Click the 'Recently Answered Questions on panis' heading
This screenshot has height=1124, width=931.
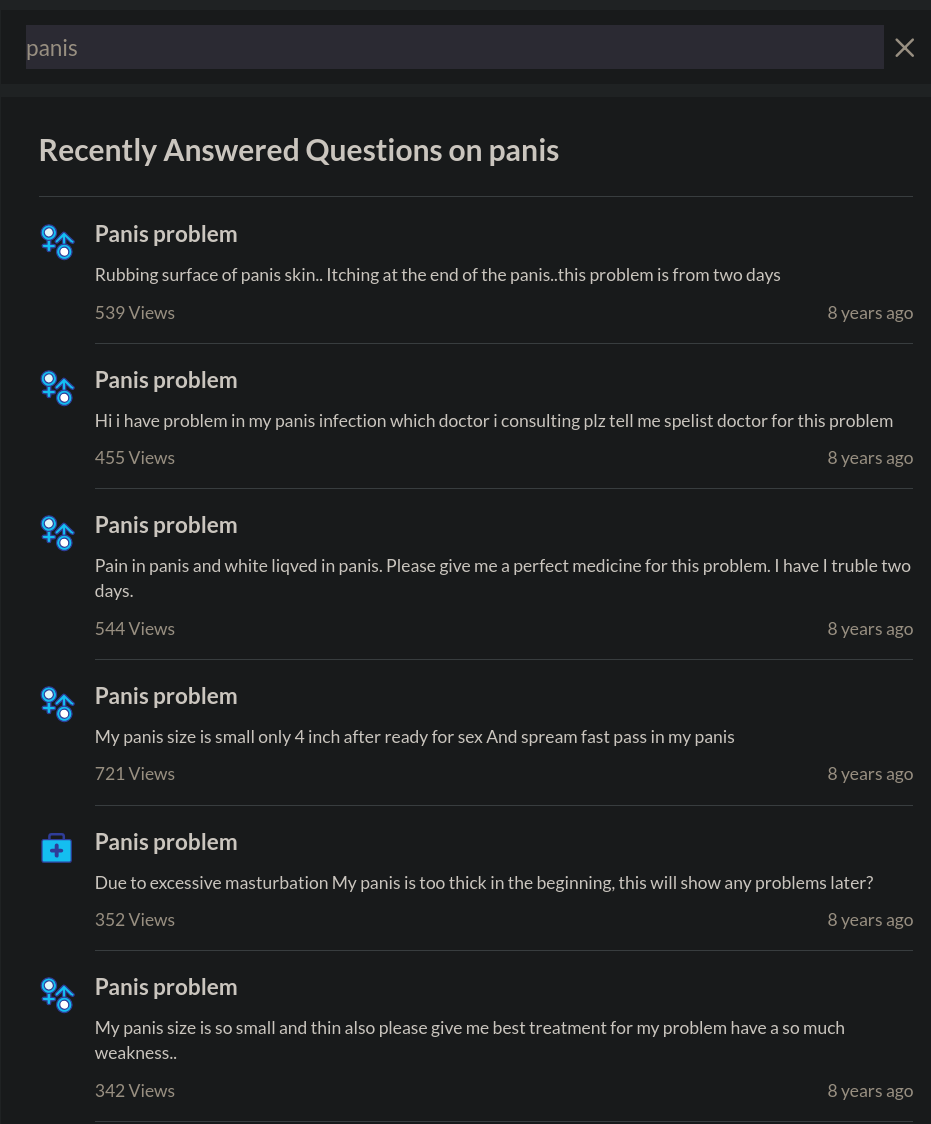point(299,151)
